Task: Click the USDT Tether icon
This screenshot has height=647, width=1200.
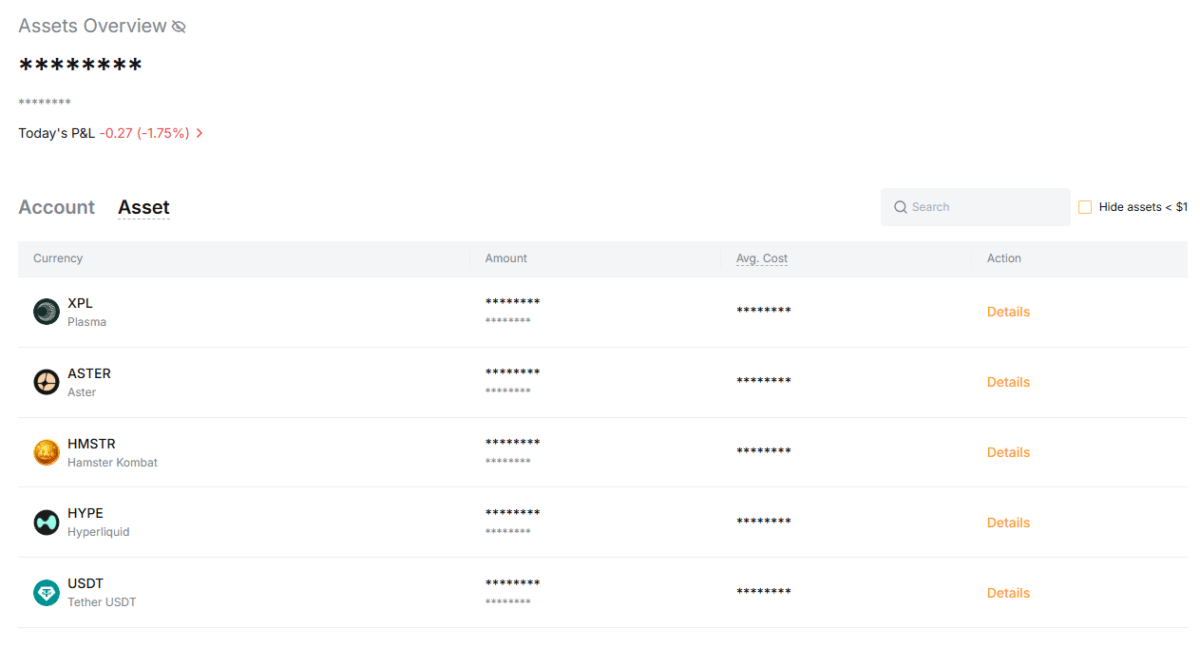Action: [46, 593]
